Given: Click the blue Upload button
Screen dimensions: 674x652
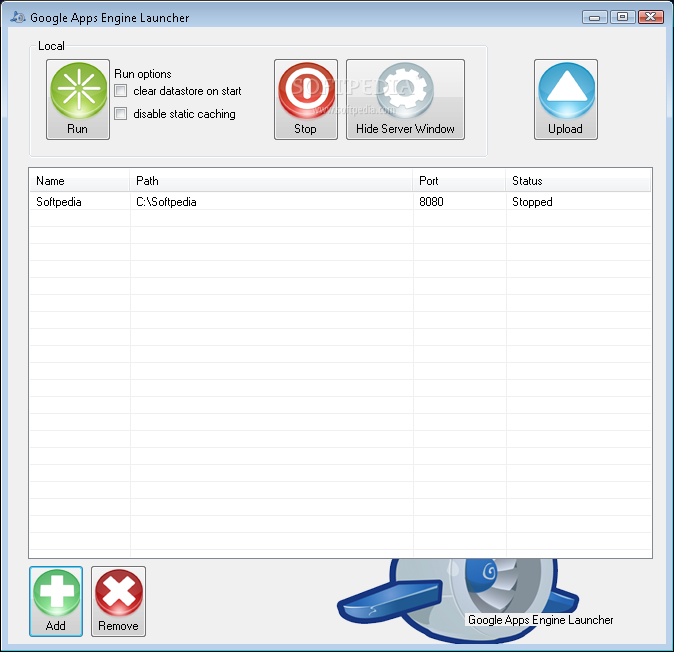Looking at the screenshot, I should coord(566,99).
